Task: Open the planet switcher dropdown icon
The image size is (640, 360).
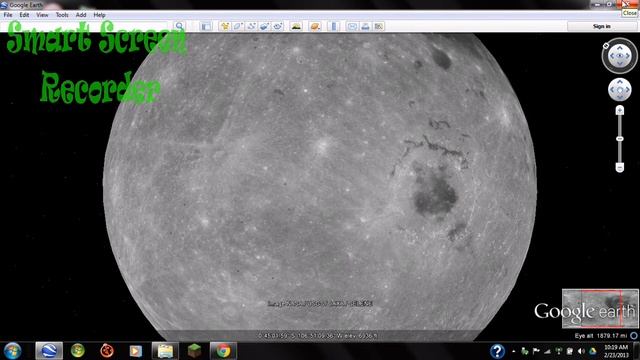Action: point(315,26)
